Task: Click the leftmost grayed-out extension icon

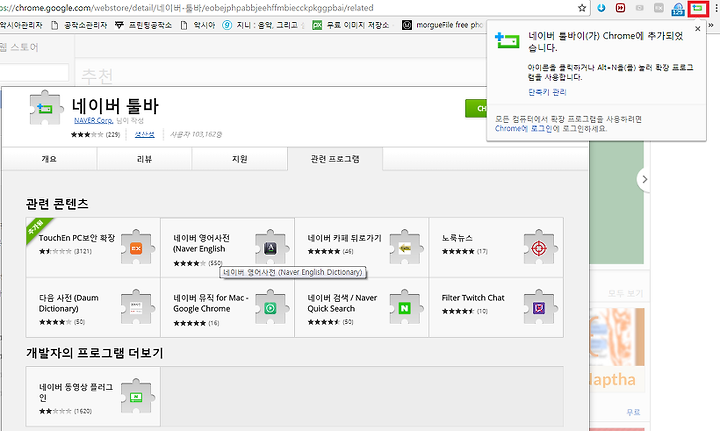Action: point(640,8)
